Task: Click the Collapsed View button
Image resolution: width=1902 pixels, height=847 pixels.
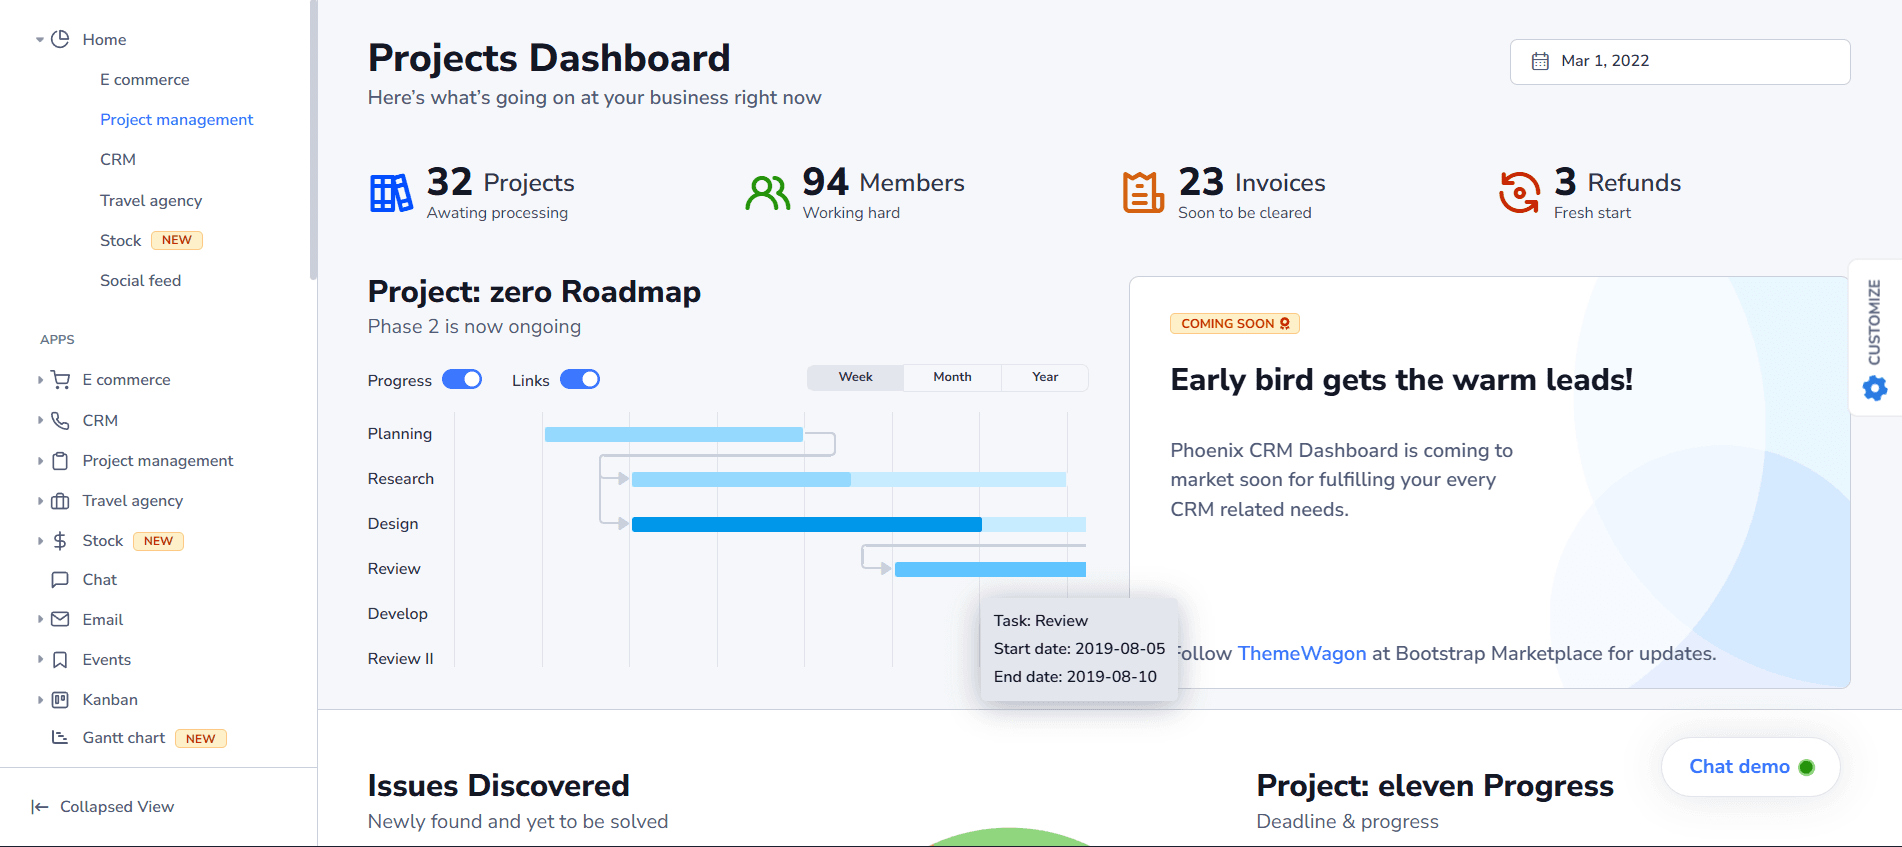Action: coord(103,807)
